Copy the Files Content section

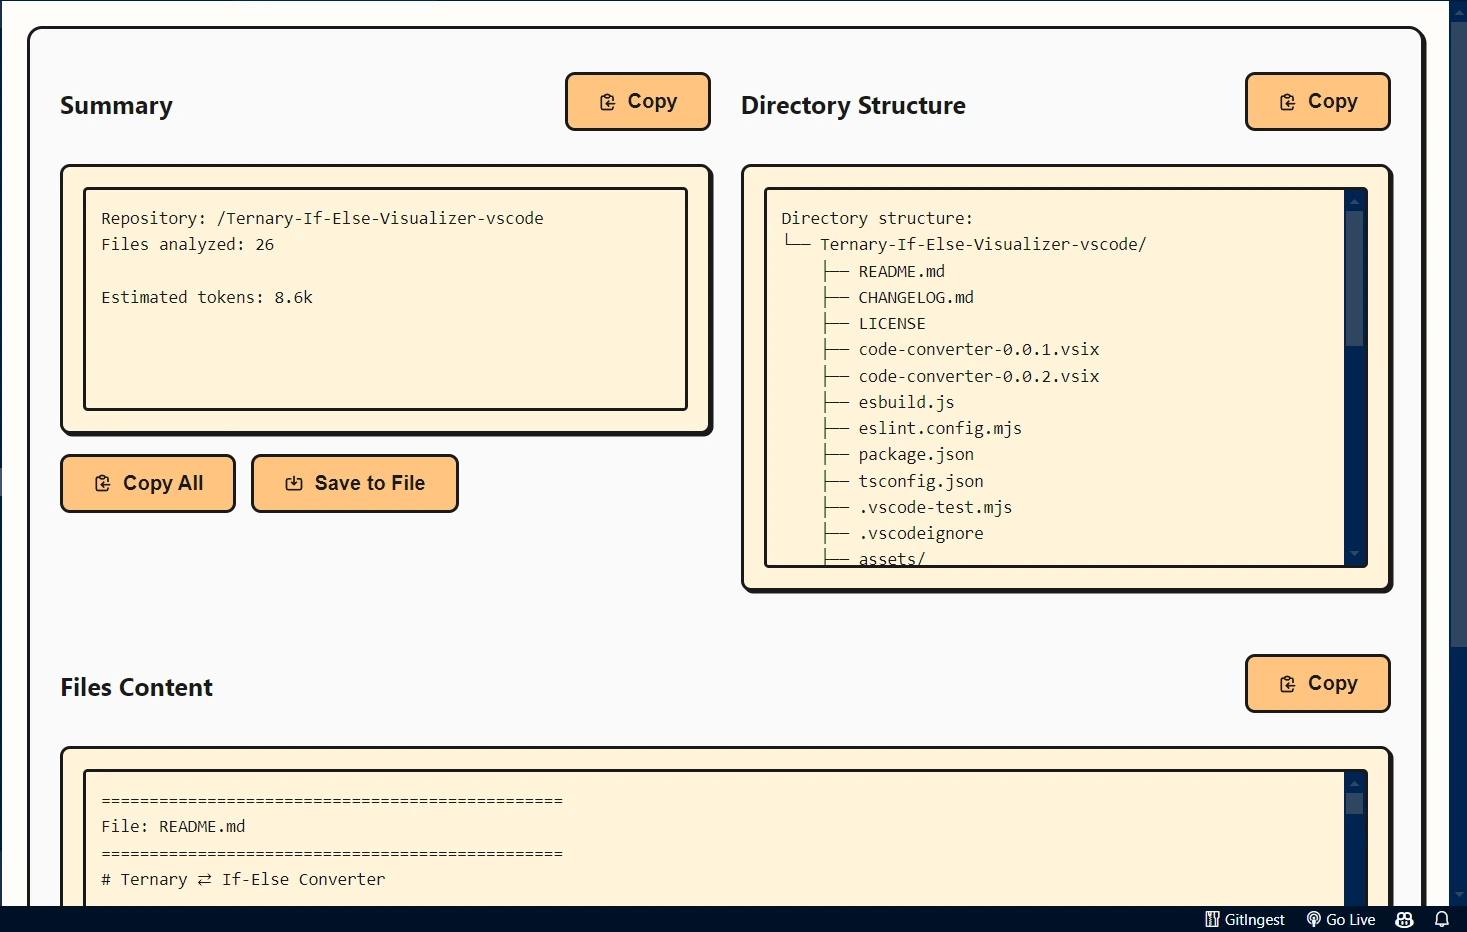point(1318,683)
